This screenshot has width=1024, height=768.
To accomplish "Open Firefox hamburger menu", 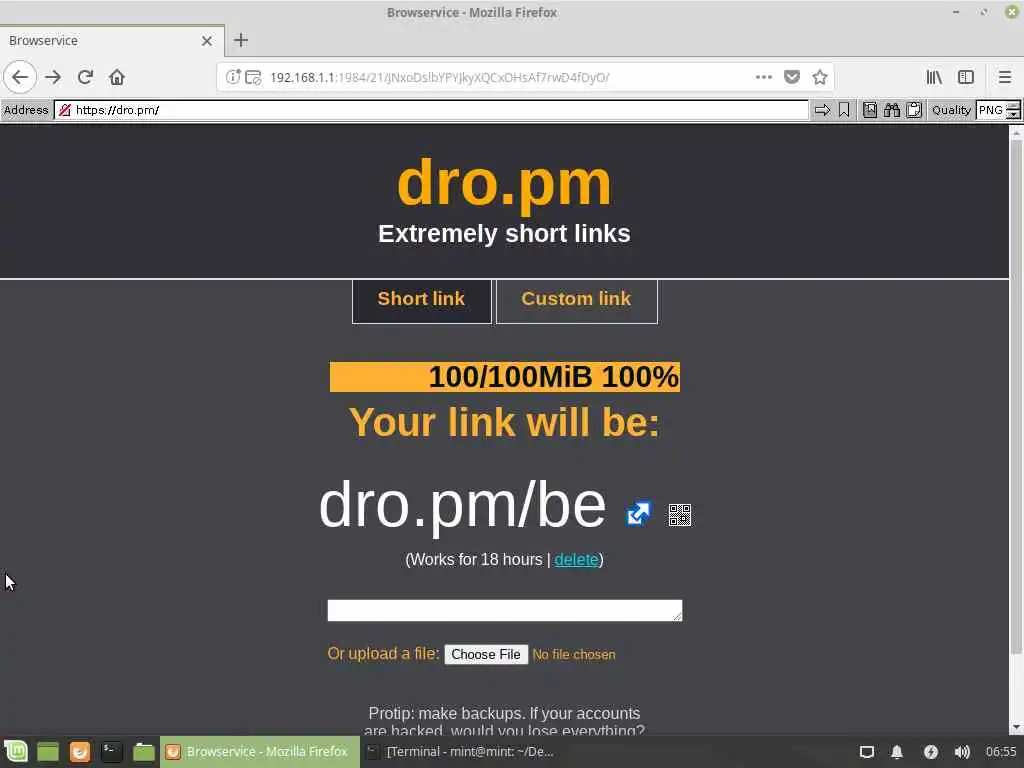I will click(1004, 77).
